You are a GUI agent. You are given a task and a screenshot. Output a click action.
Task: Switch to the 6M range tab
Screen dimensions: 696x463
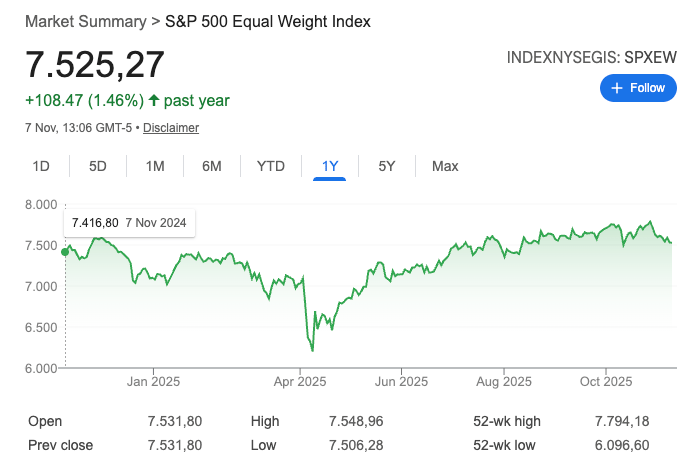pos(212,166)
